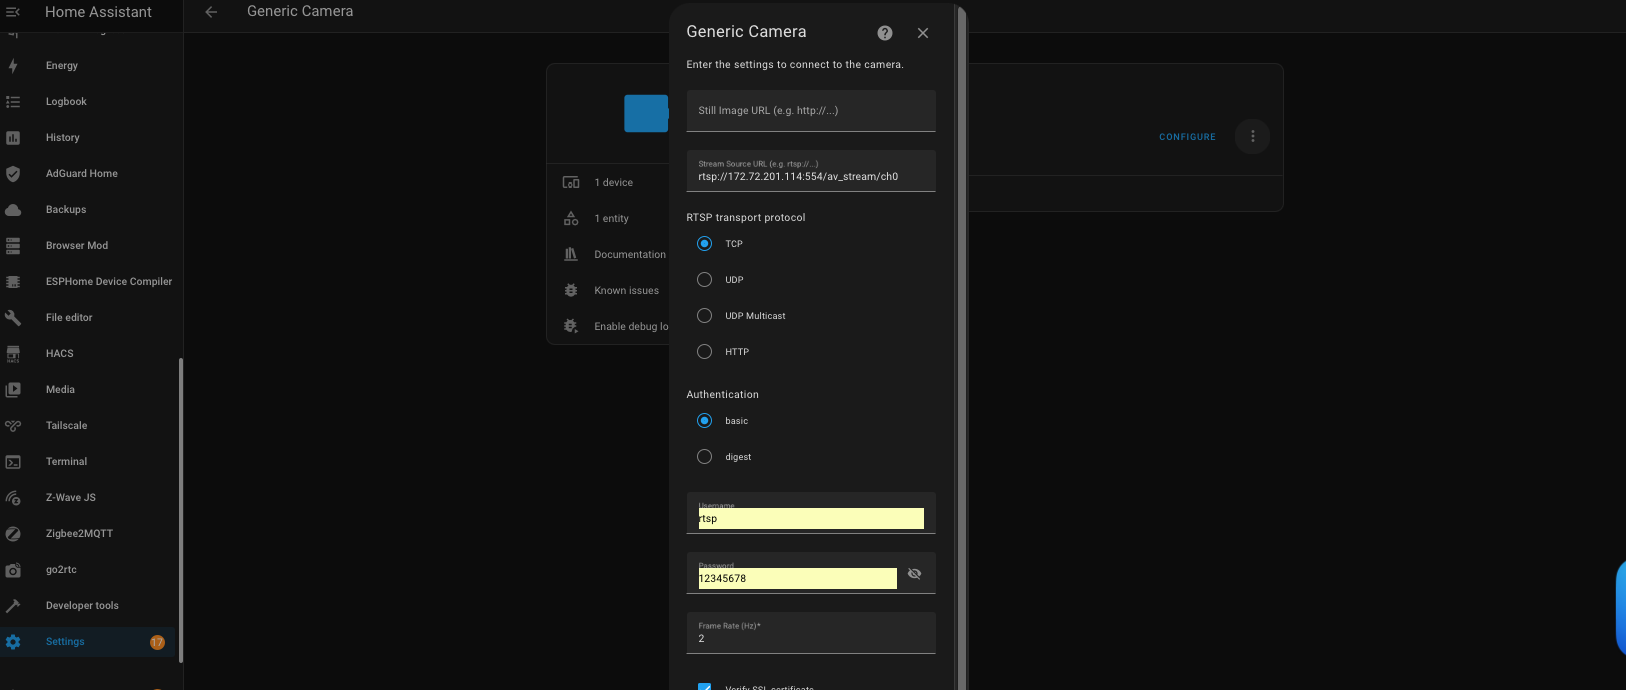This screenshot has width=1626, height=690.
Task: Open the AdGuard Home shield icon
Action: pyautogui.click(x=13, y=174)
